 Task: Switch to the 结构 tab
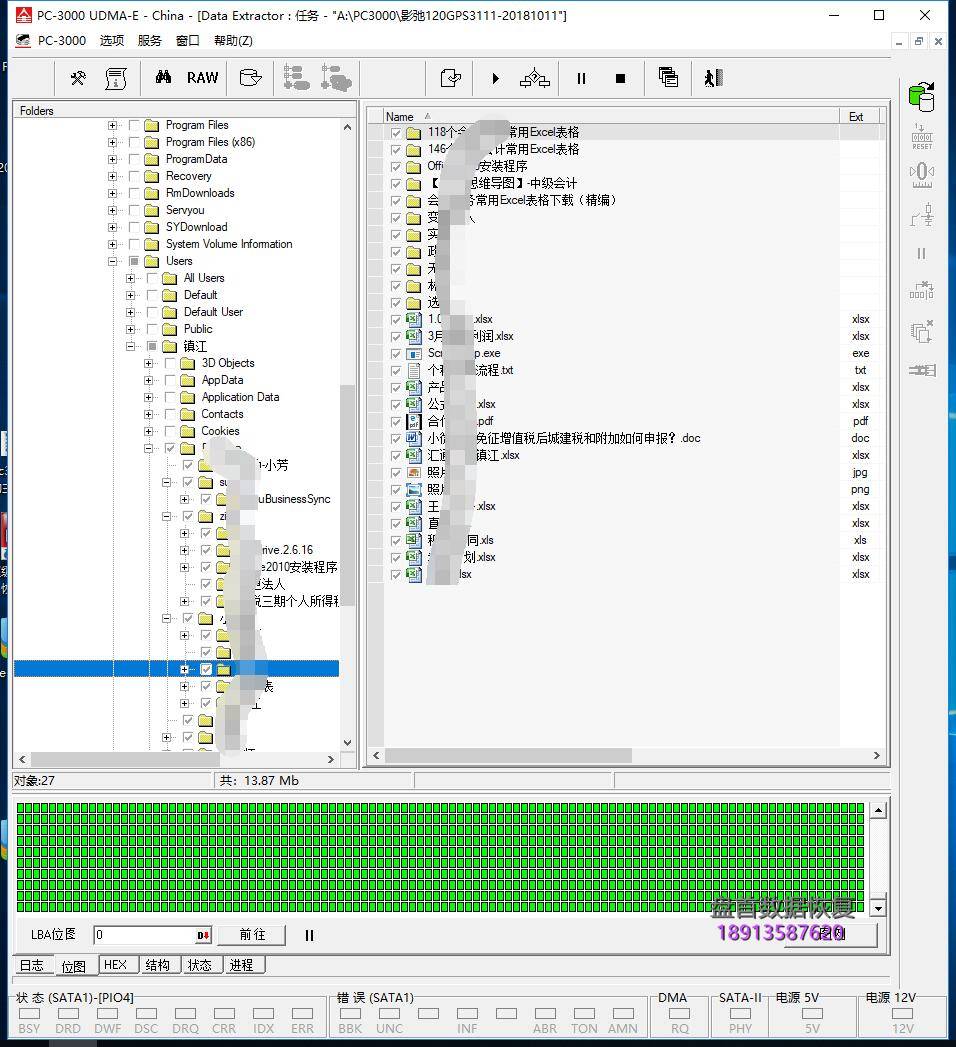(x=158, y=965)
